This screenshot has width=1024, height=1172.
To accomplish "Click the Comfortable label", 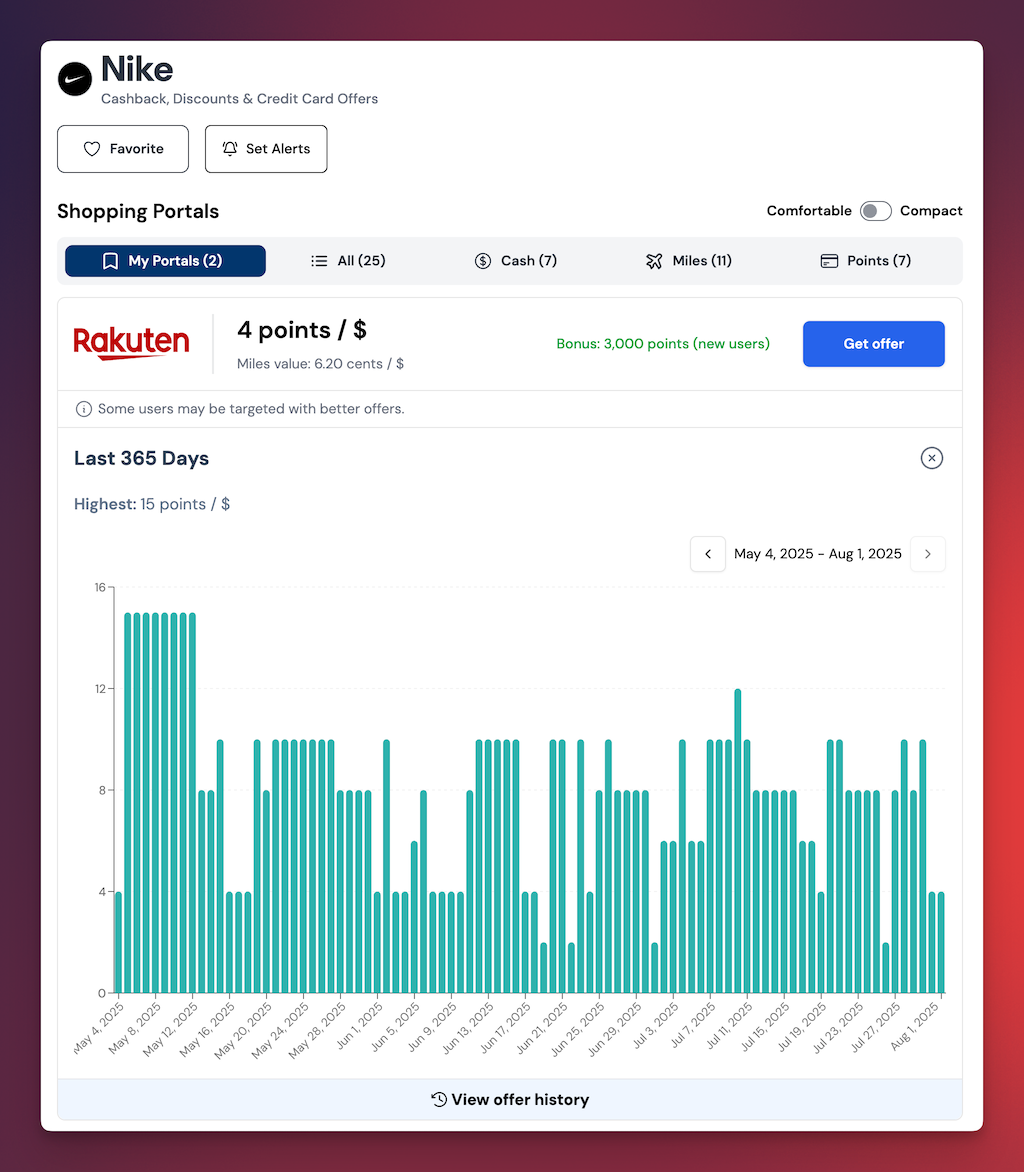I will (x=809, y=211).
